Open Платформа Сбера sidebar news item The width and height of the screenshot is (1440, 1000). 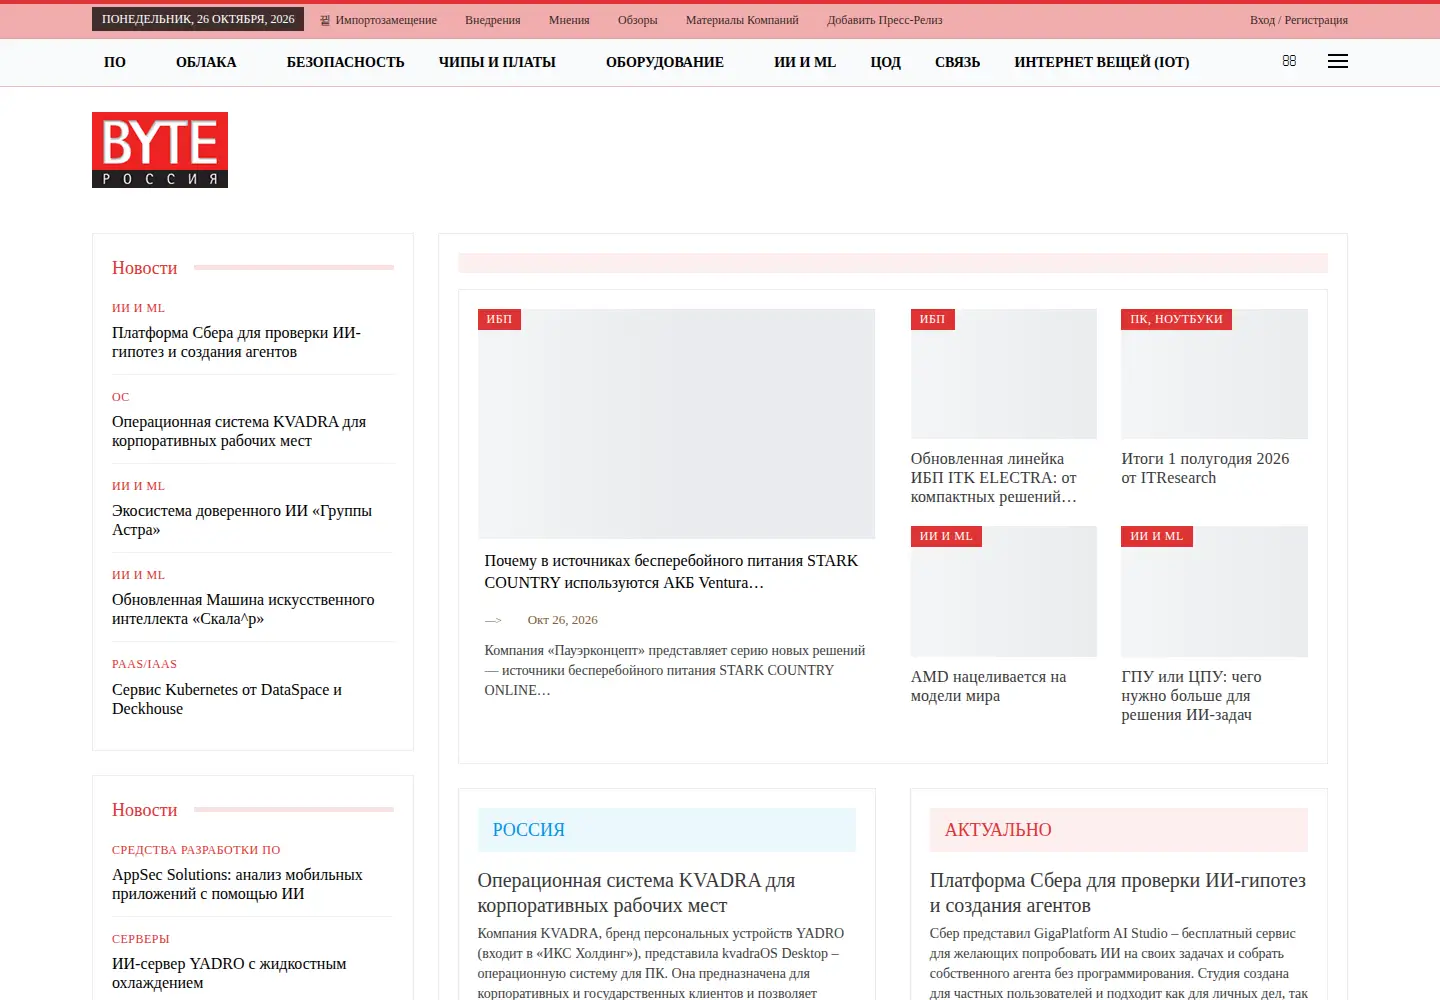coord(236,342)
